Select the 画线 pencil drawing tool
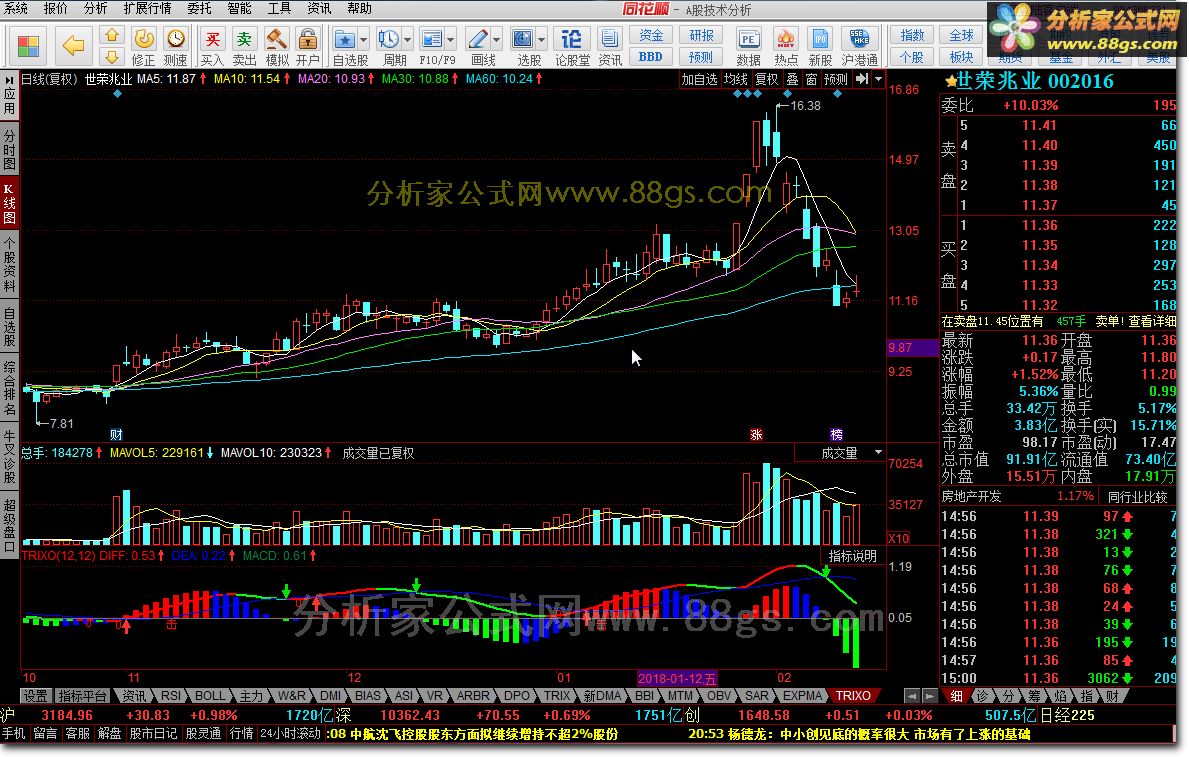This screenshot has width=1189, height=757. pos(478,39)
